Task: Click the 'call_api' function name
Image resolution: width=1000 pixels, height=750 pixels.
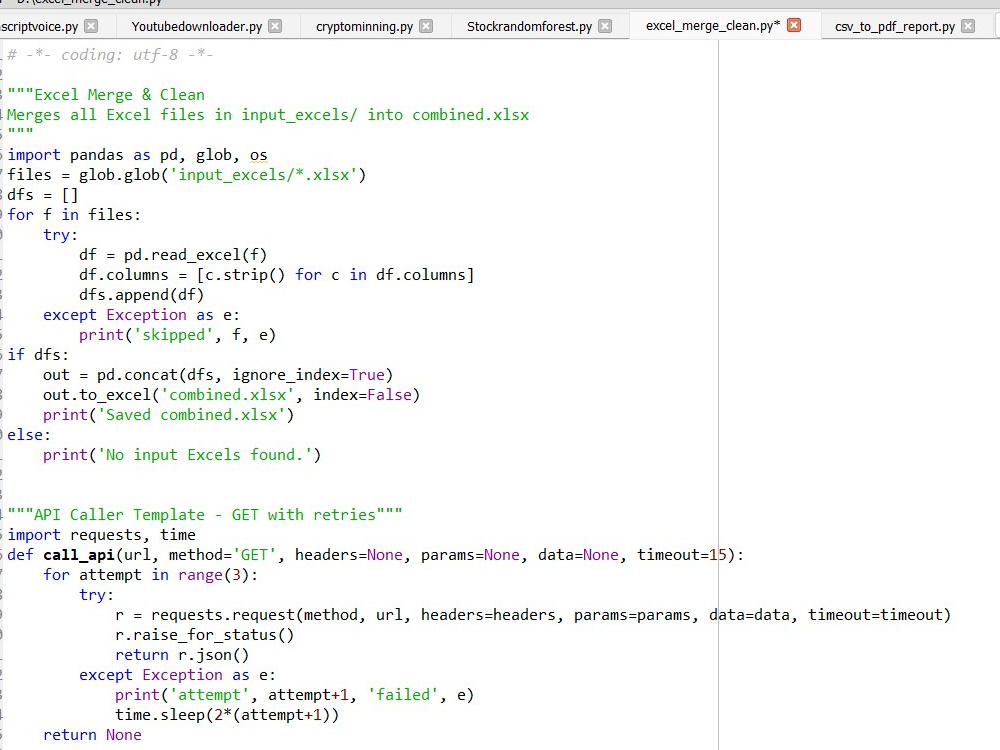Action: (78, 555)
